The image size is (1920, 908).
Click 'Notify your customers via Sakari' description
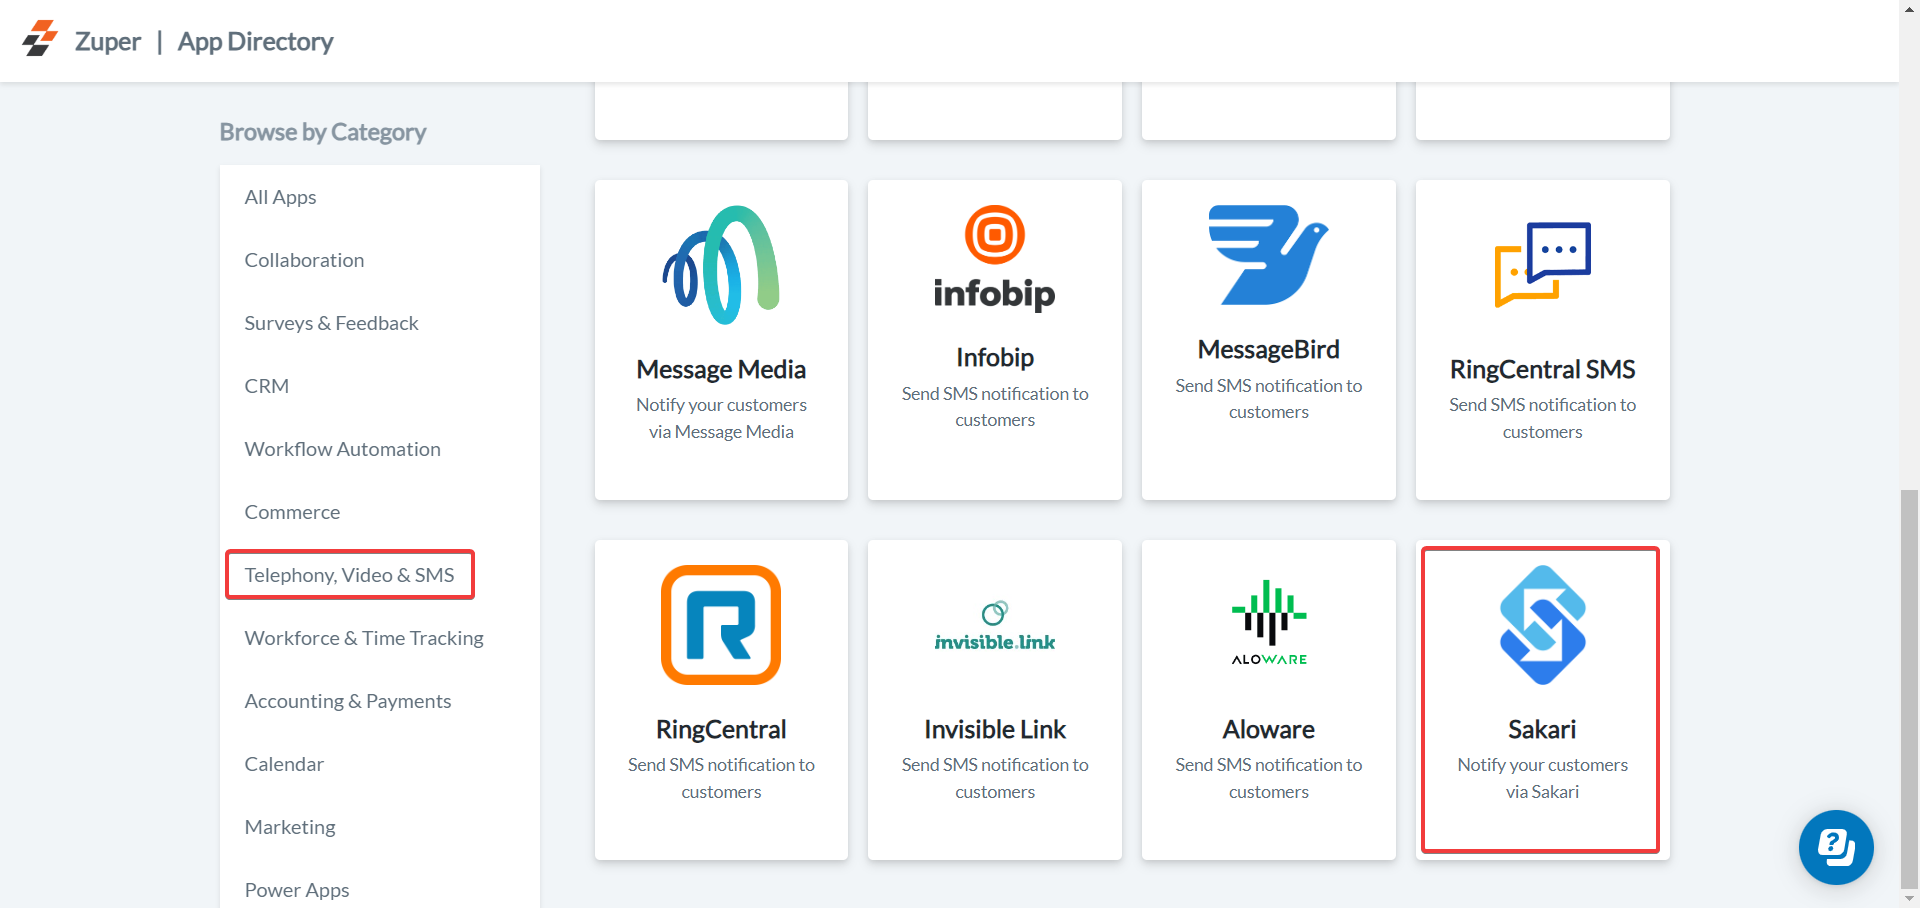(x=1543, y=778)
